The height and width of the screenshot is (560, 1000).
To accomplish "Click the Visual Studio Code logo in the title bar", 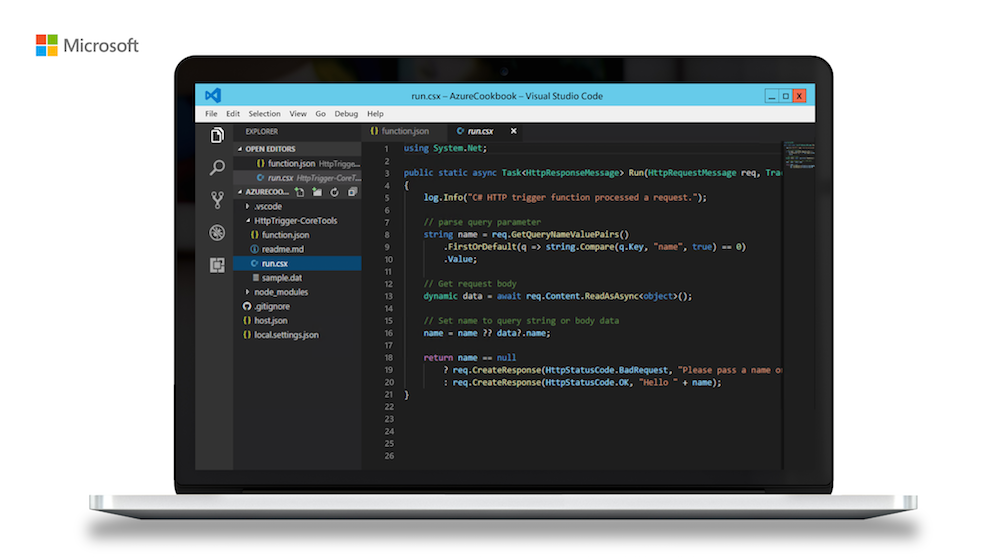I will click(x=213, y=96).
